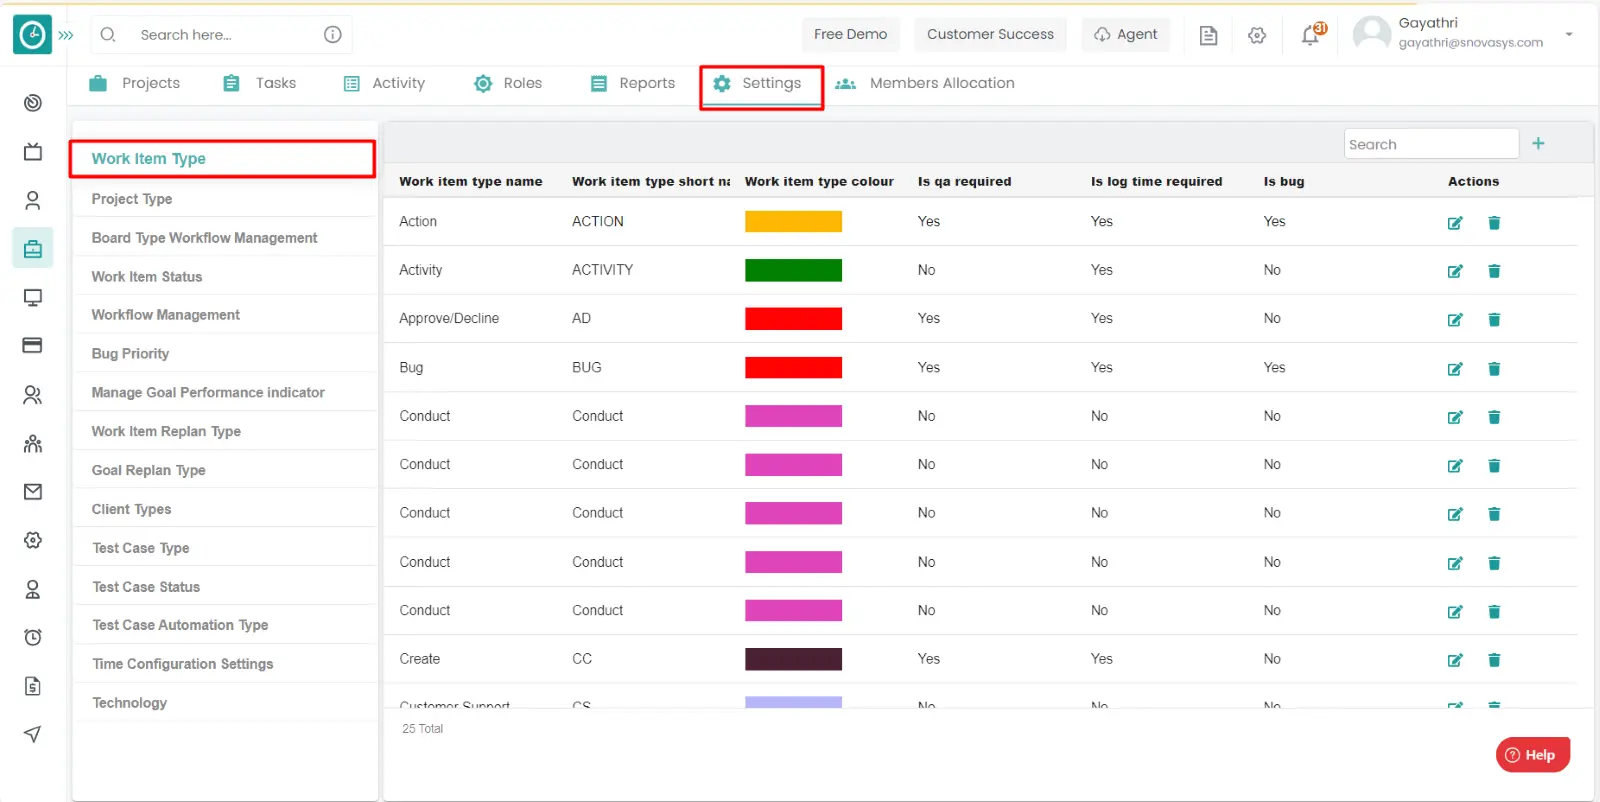Sort by Work item type name column
Image resolution: width=1600 pixels, height=802 pixels.
click(471, 182)
